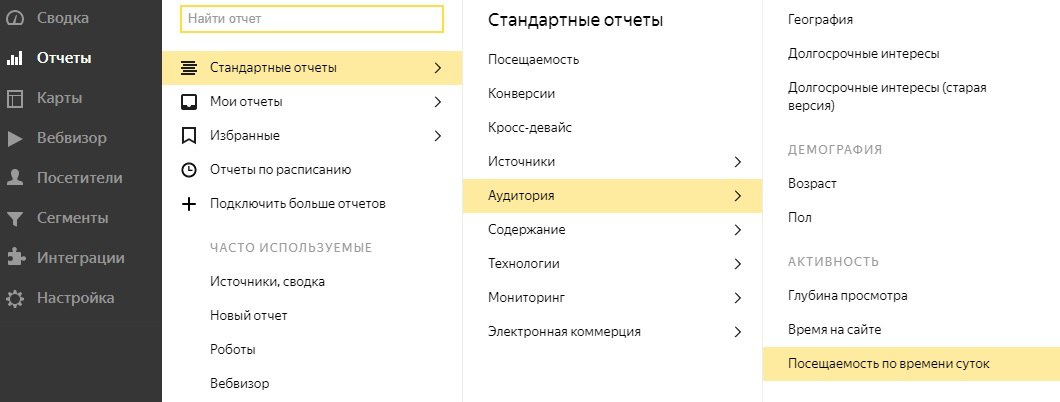
Task: Expand the Технологии submenu arrow
Action: (x=738, y=264)
